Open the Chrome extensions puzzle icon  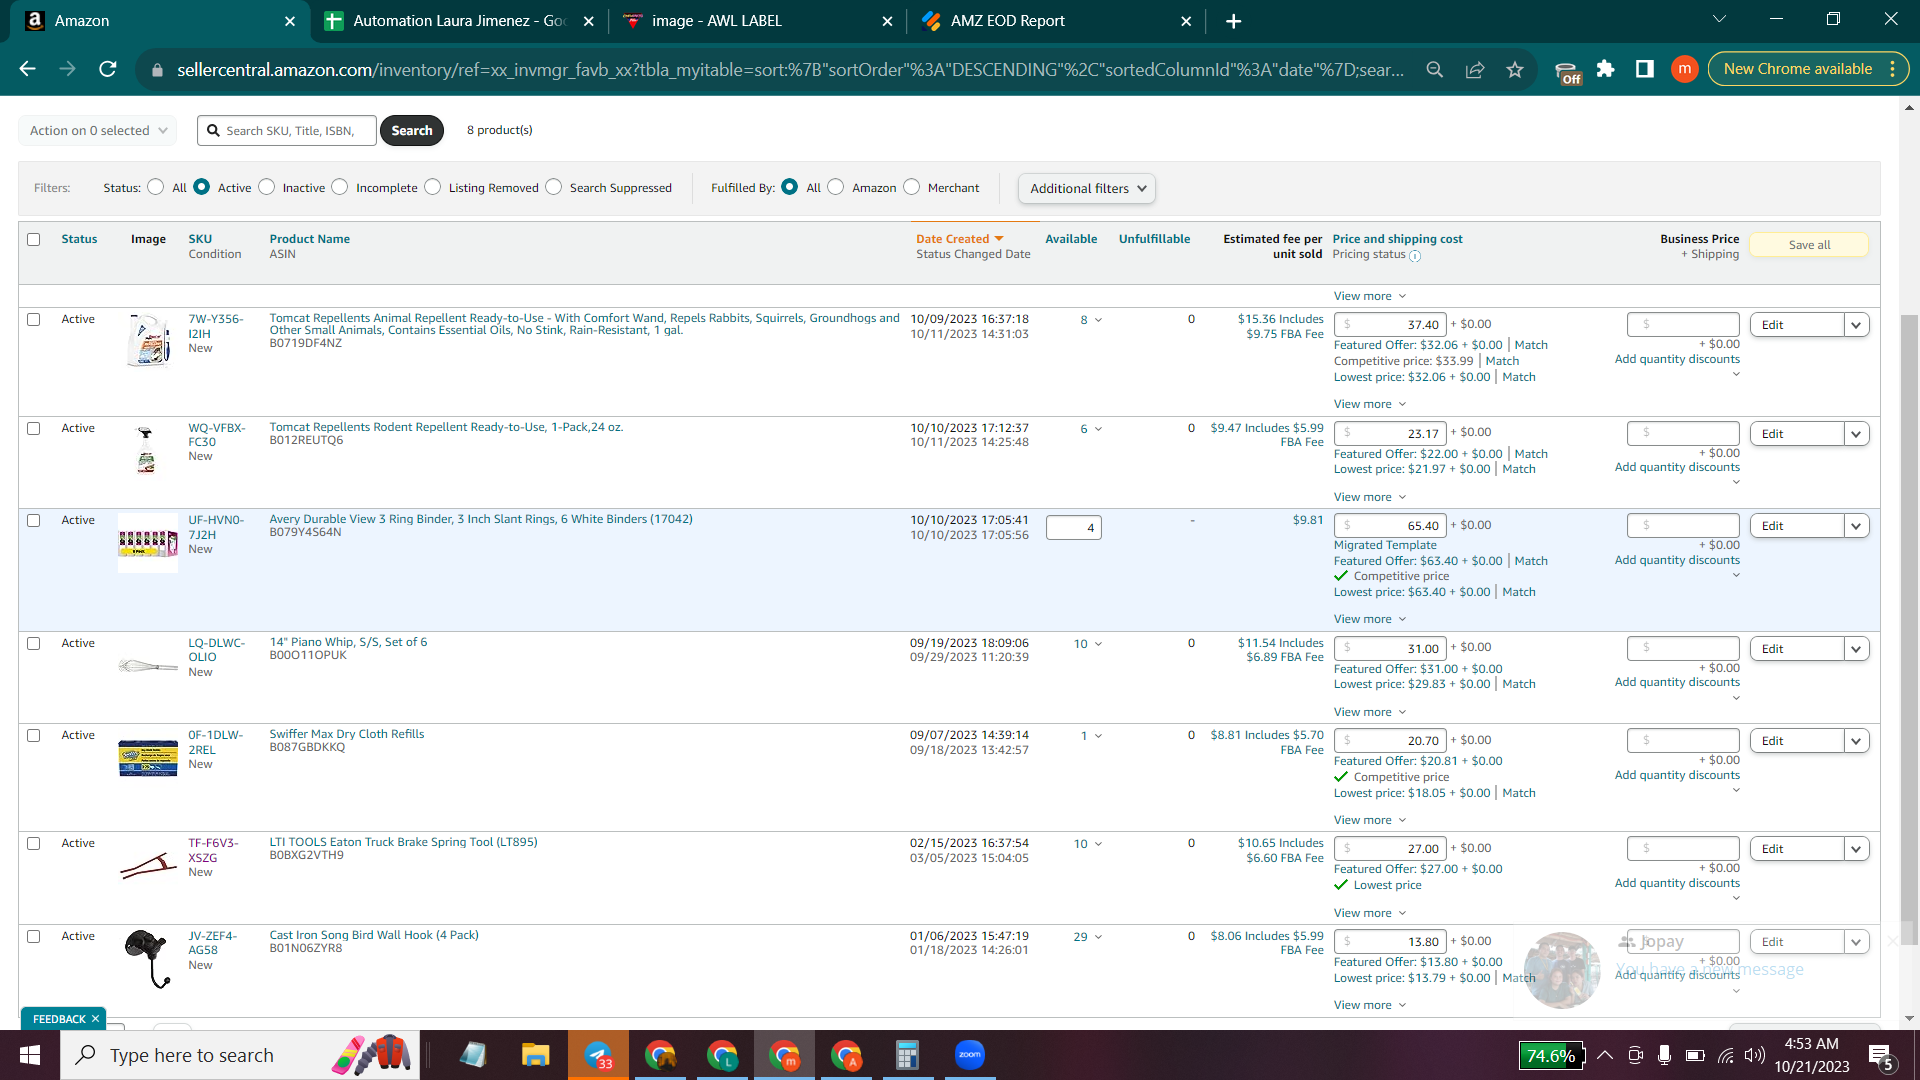(1606, 69)
